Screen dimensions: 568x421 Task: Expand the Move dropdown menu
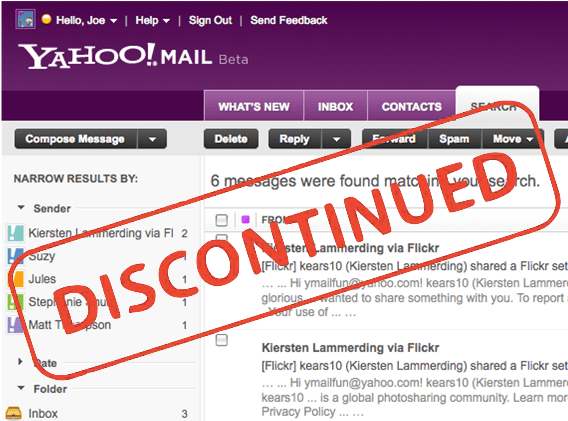(513, 139)
